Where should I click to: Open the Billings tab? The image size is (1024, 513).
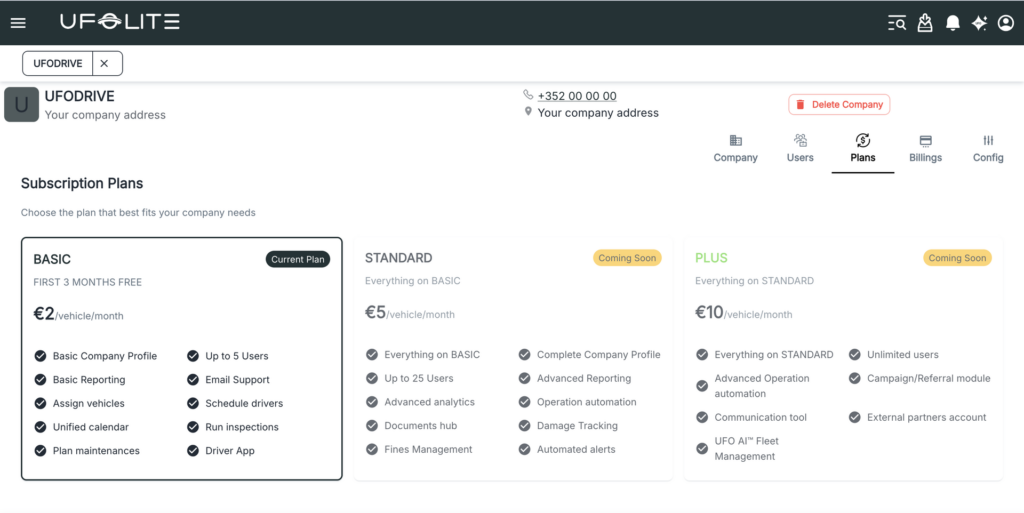pyautogui.click(x=925, y=149)
